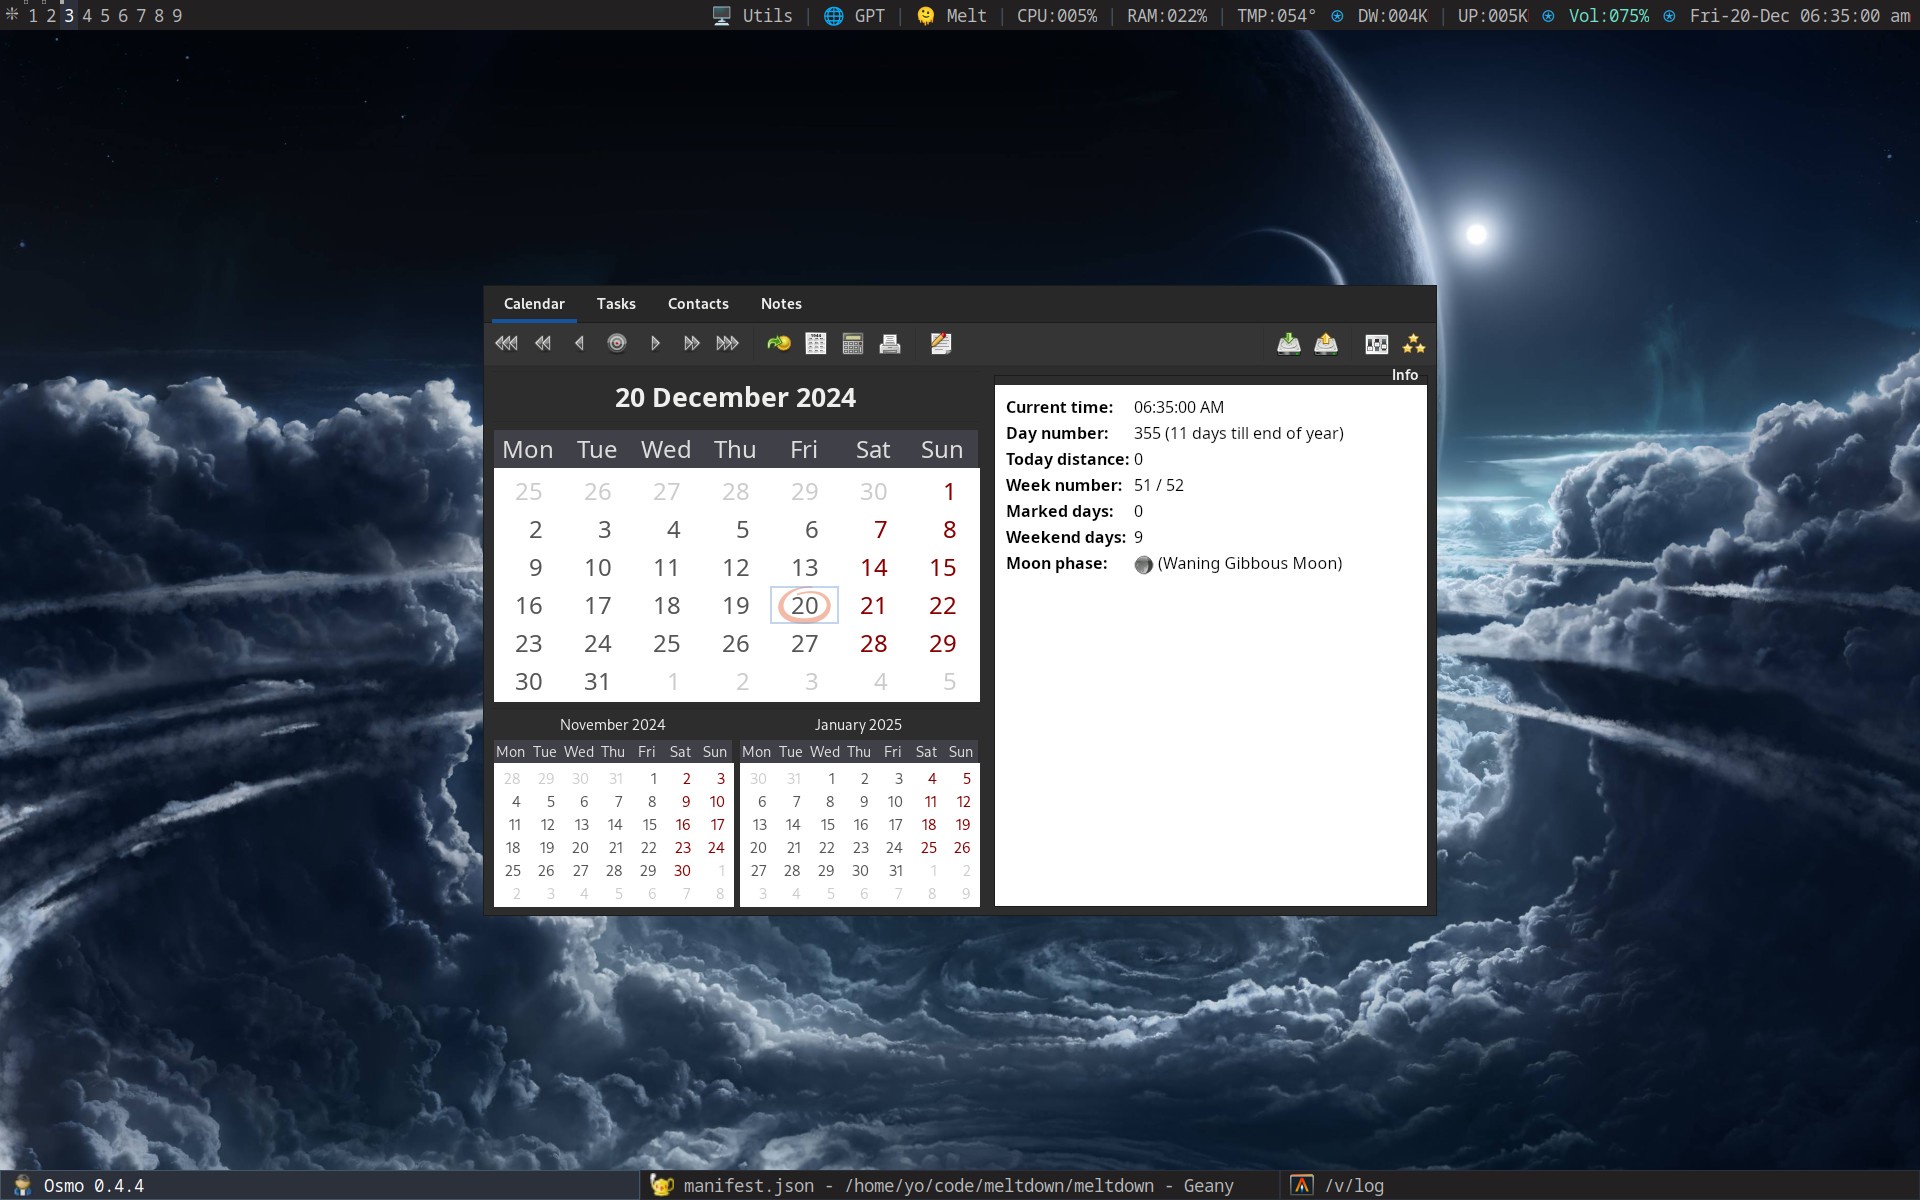Click the backup import icon
The height and width of the screenshot is (1200, 1920).
point(1289,344)
